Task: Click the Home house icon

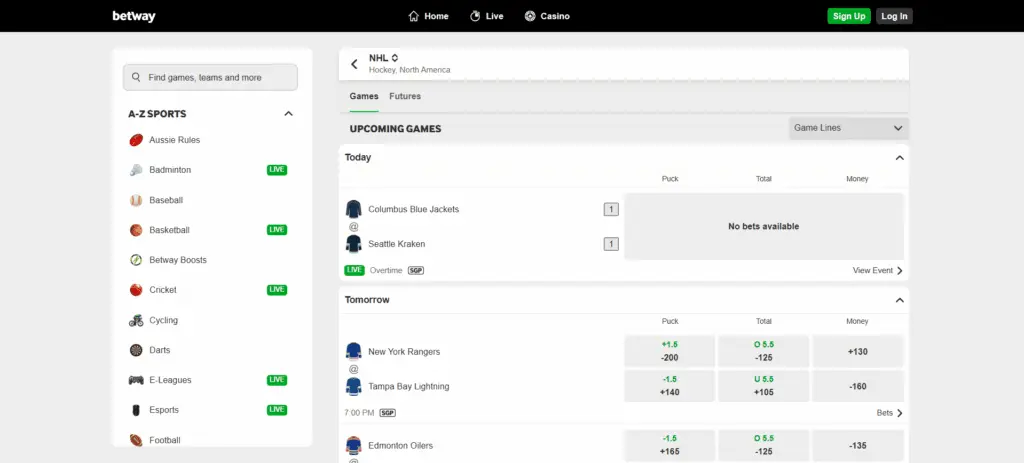Action: (x=413, y=16)
